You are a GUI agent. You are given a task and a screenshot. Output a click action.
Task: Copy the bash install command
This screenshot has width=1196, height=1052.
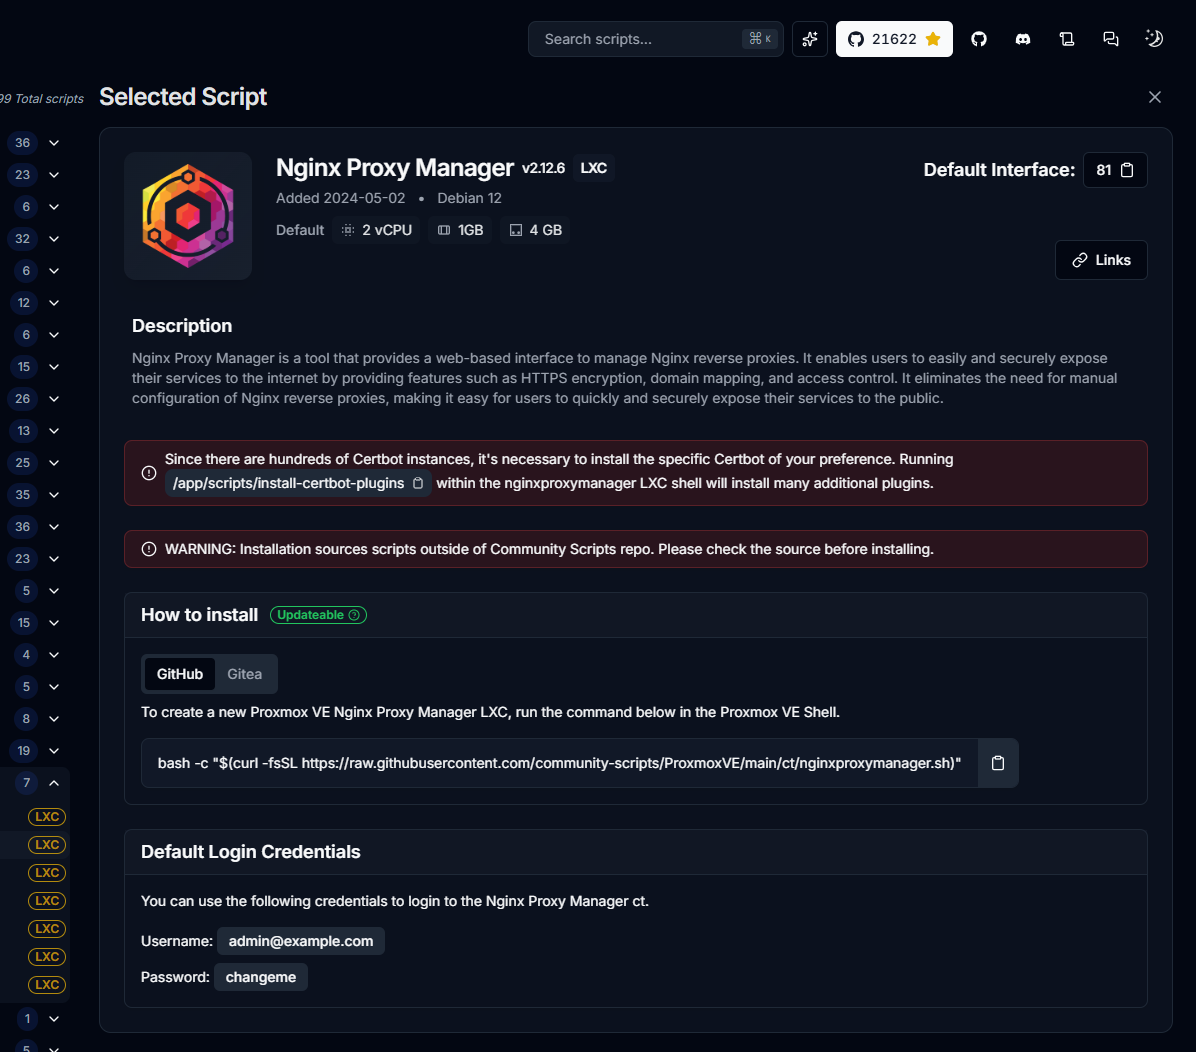click(997, 763)
